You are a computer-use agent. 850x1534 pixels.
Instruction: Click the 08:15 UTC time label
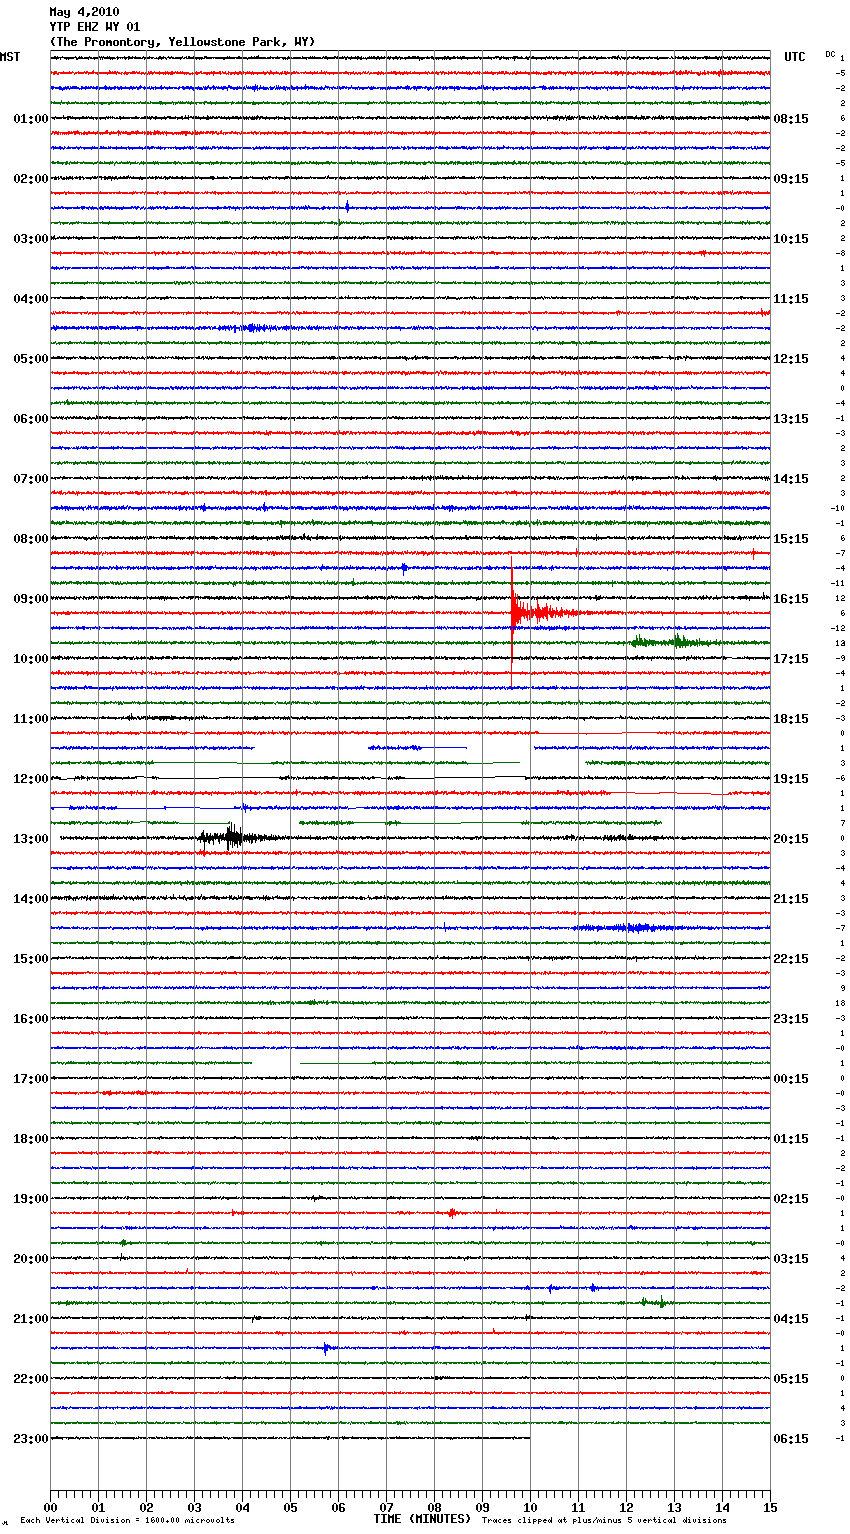pyautogui.click(x=791, y=119)
